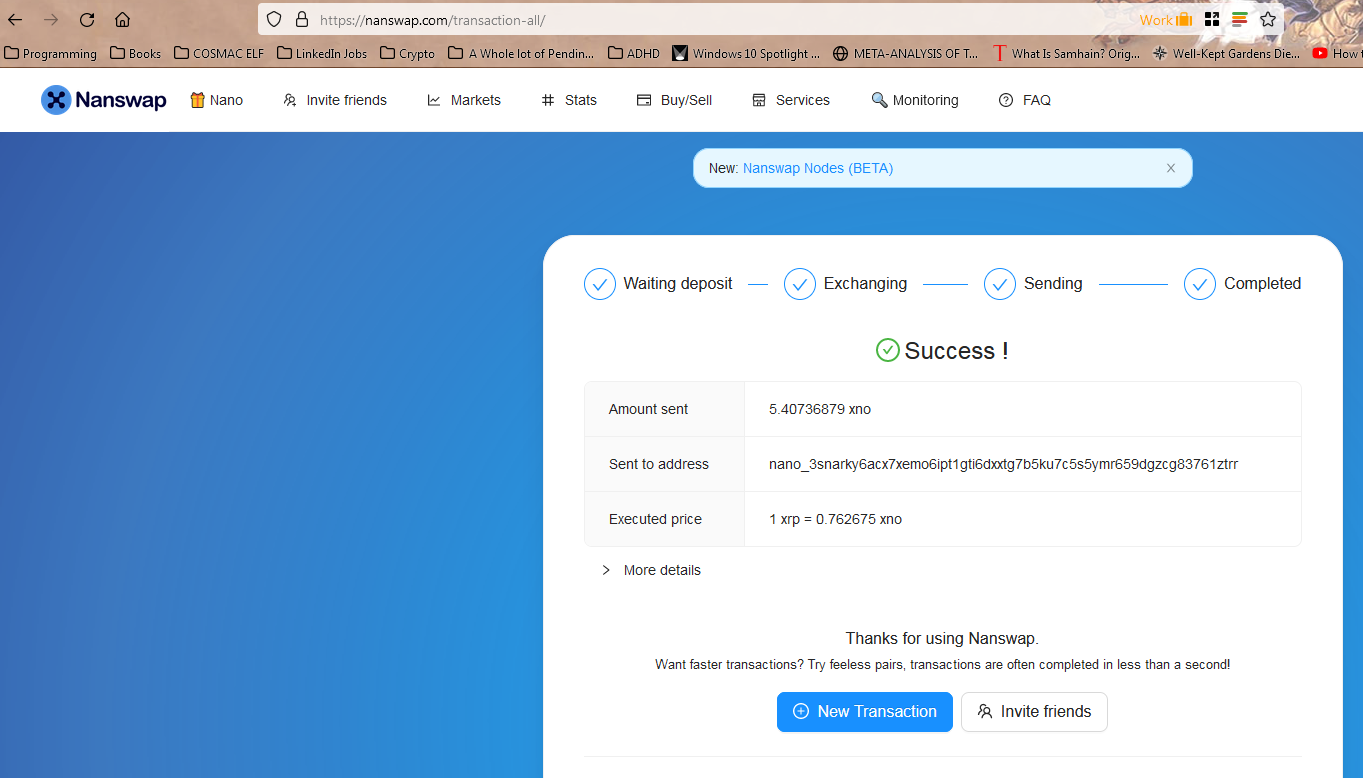Click the Waiting deposit step checkmark

tap(600, 284)
